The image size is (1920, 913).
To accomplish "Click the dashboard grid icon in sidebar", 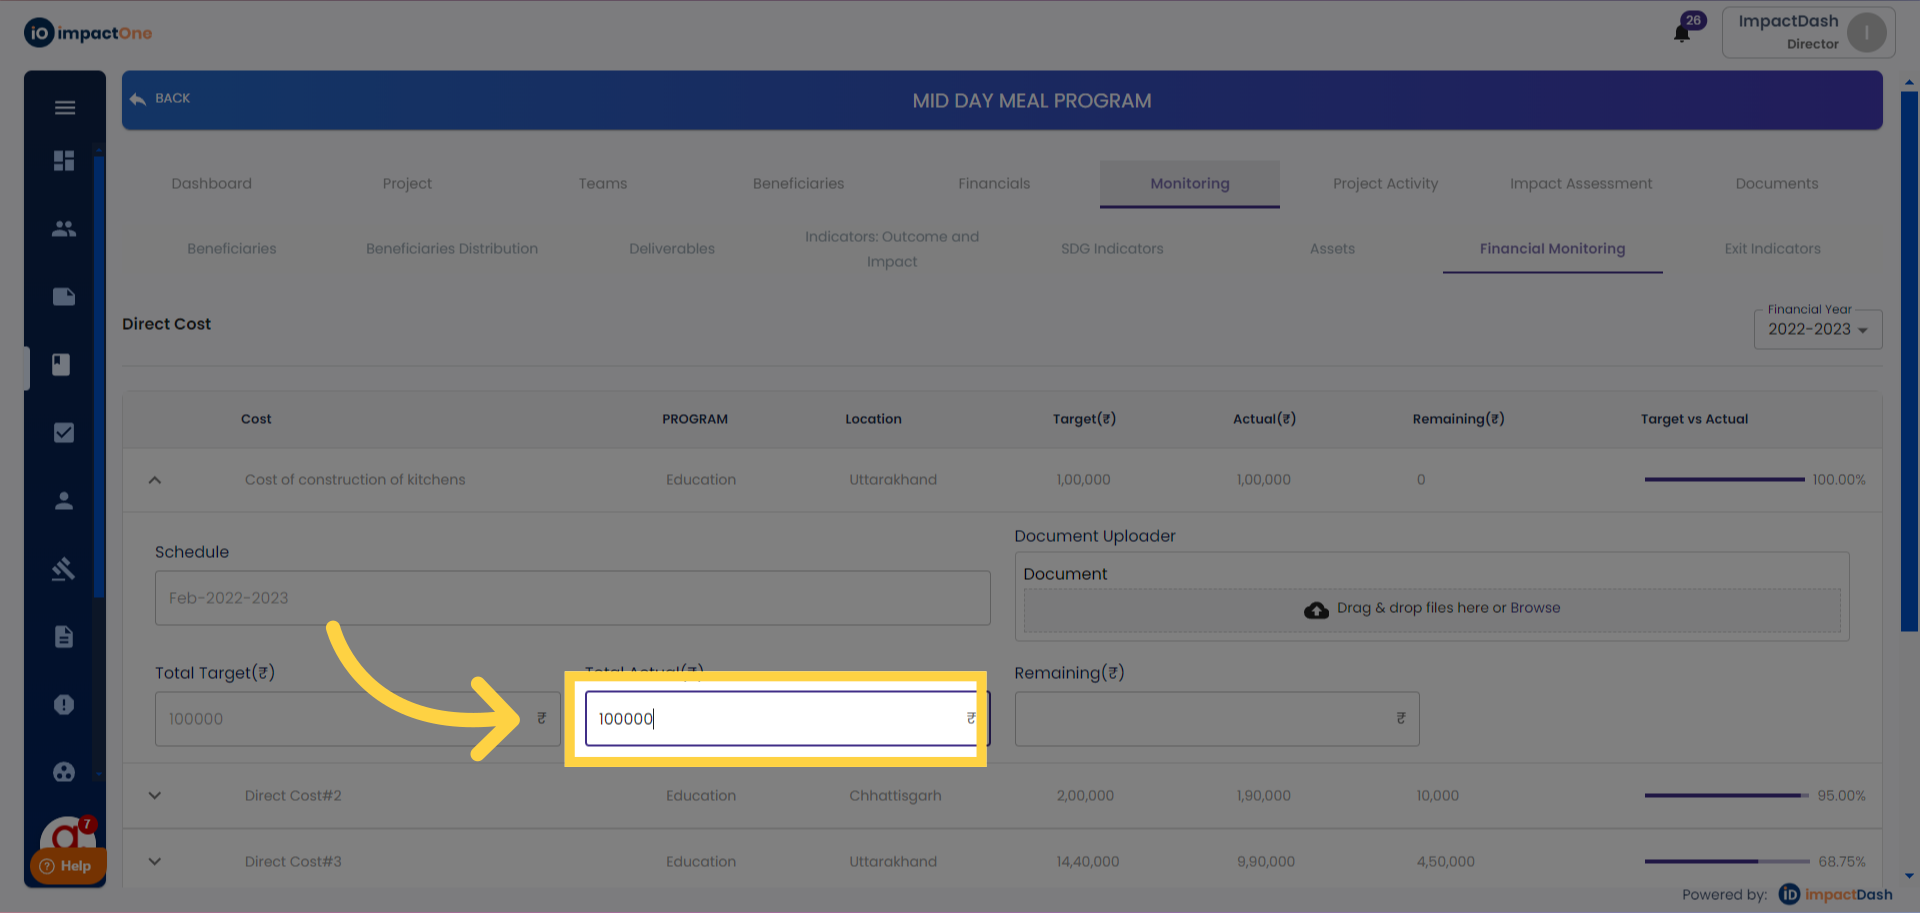I will pyautogui.click(x=64, y=161).
